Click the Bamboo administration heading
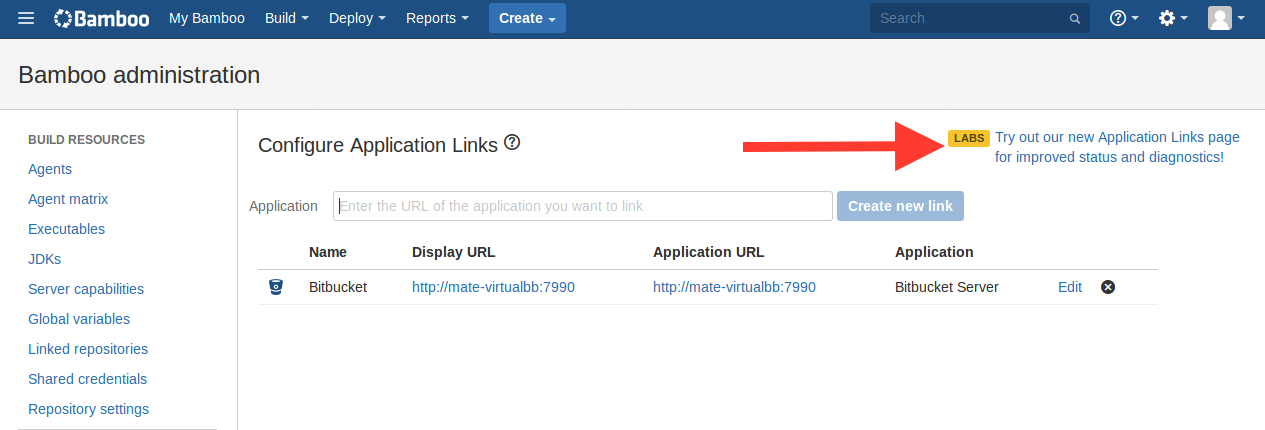 (139, 75)
